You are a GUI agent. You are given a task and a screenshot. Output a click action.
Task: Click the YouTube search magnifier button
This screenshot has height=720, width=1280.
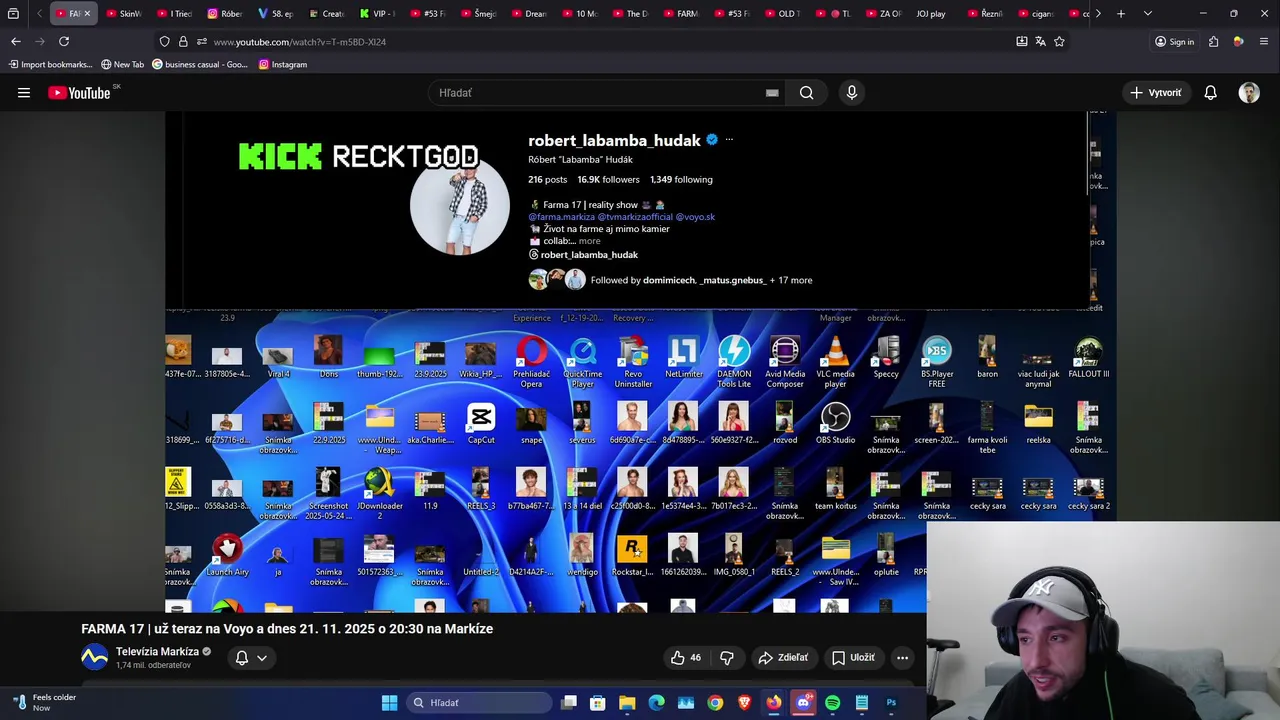pos(806,93)
